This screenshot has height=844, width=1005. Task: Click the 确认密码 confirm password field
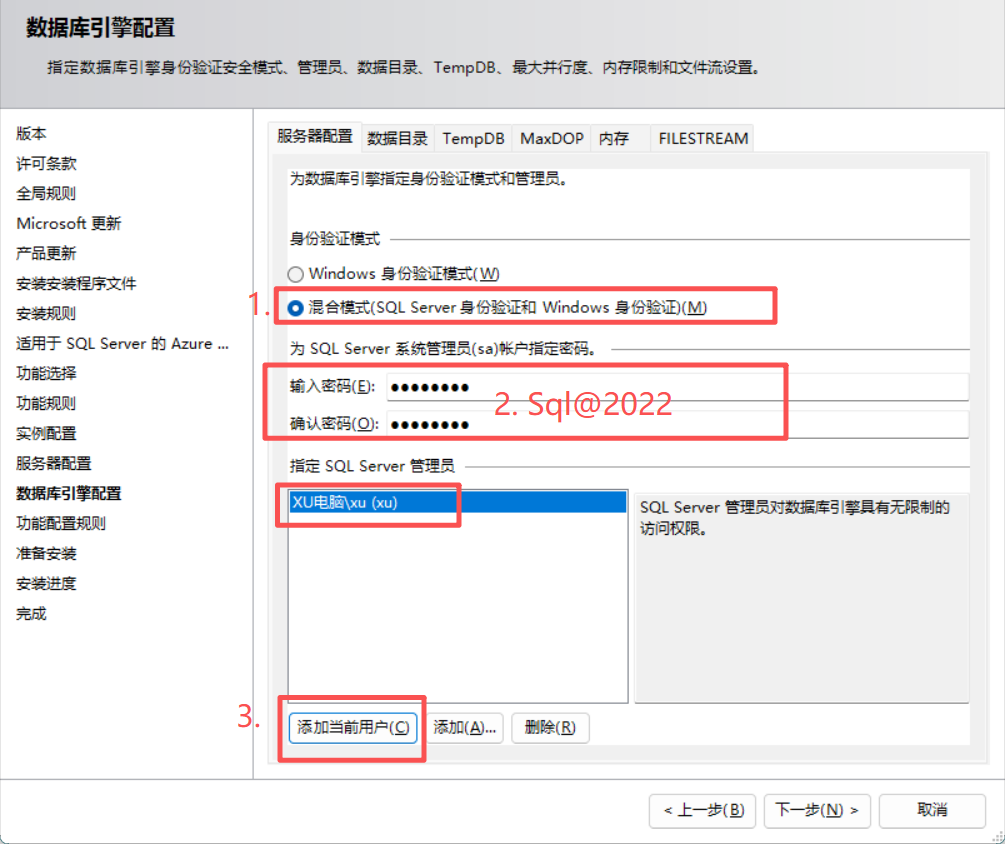677,424
